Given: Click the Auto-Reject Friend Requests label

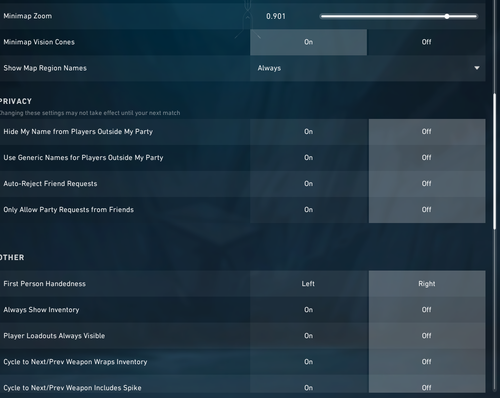Looking at the screenshot, I should pos(50,184).
